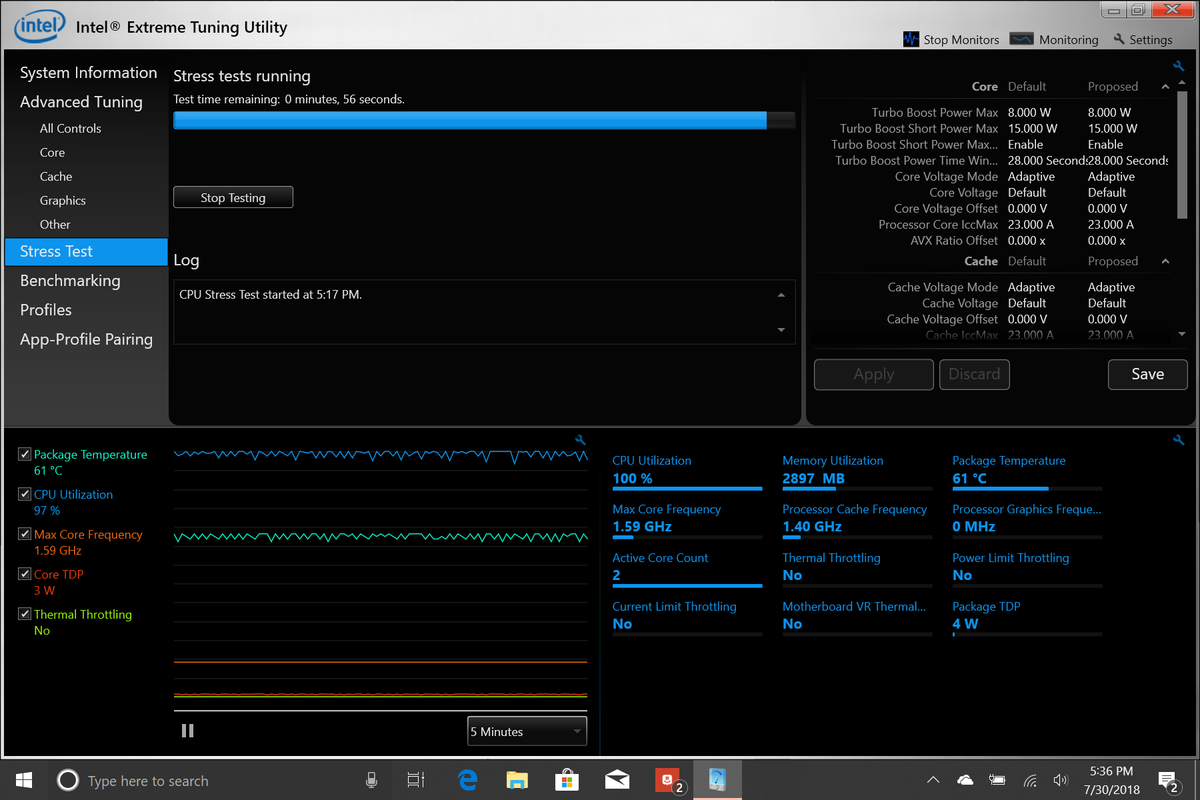Collapse the Core settings section
The width and height of the screenshot is (1200, 800).
(1165, 87)
